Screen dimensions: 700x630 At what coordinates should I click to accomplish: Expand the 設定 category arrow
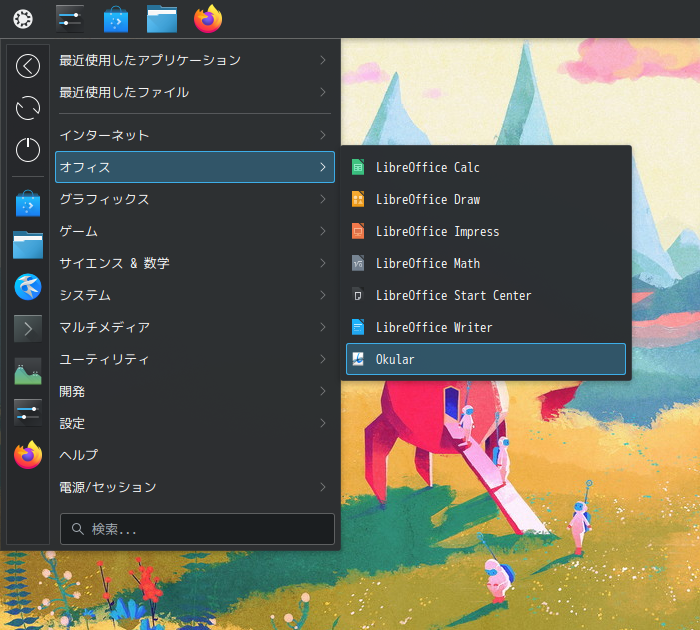323,423
